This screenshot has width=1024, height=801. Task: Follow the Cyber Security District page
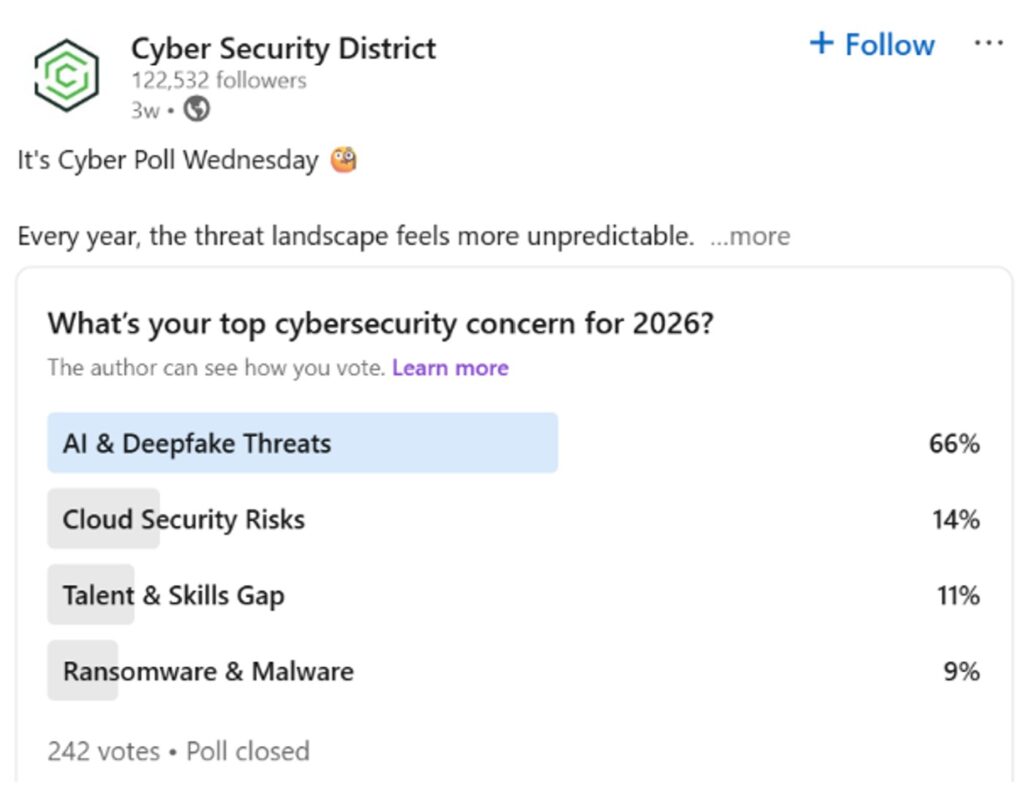pyautogui.click(x=871, y=45)
